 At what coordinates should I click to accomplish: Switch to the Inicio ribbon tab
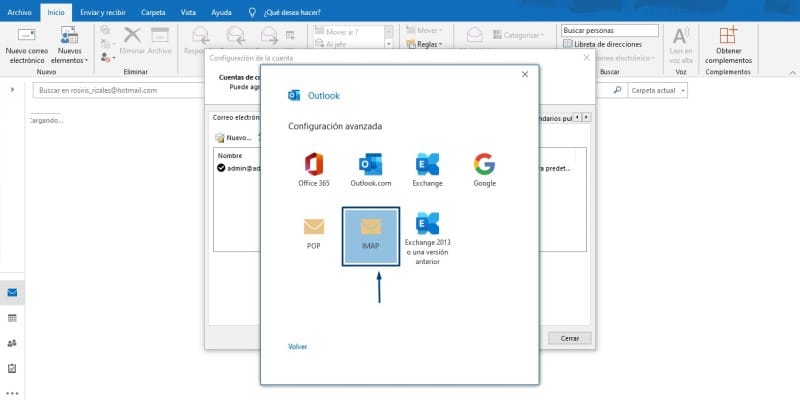tap(56, 12)
